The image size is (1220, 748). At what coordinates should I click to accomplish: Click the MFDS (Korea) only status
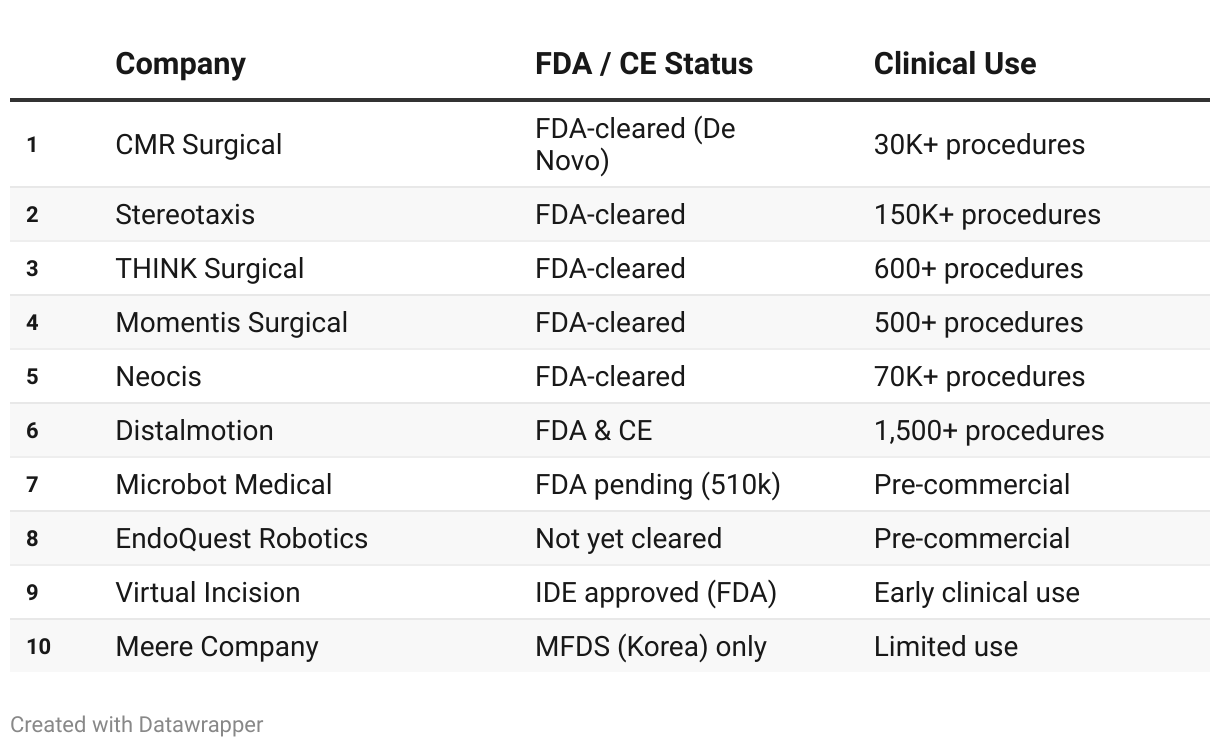coord(651,647)
